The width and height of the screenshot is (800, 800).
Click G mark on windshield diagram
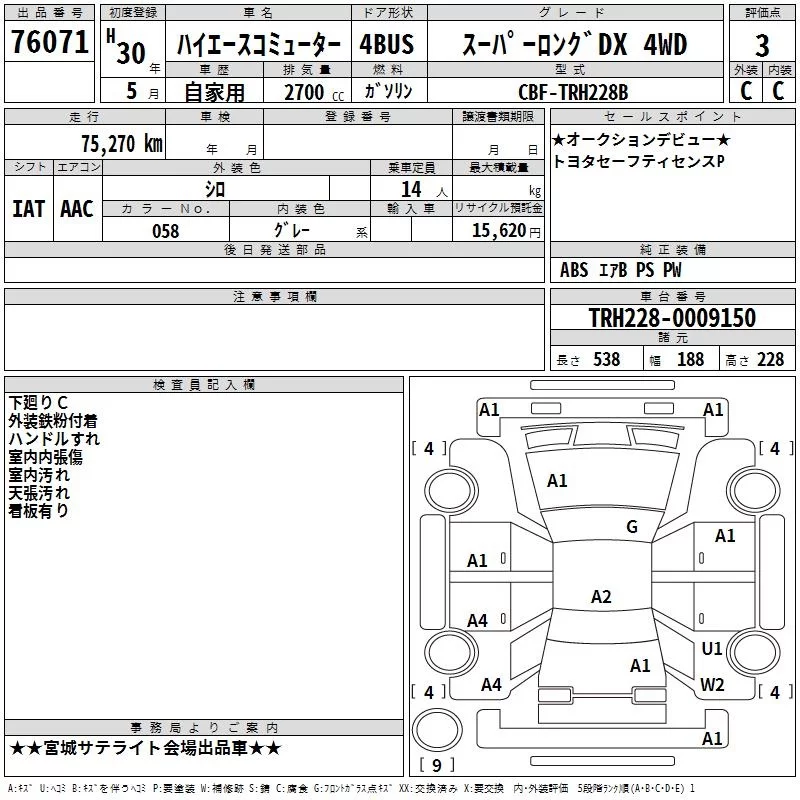(x=632, y=527)
